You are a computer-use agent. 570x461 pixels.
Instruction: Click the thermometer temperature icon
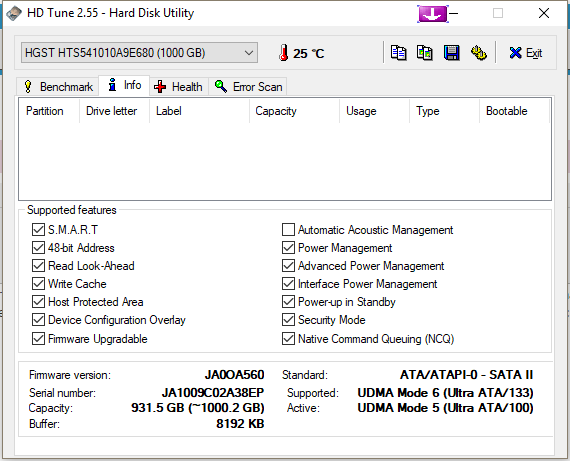(x=284, y=53)
